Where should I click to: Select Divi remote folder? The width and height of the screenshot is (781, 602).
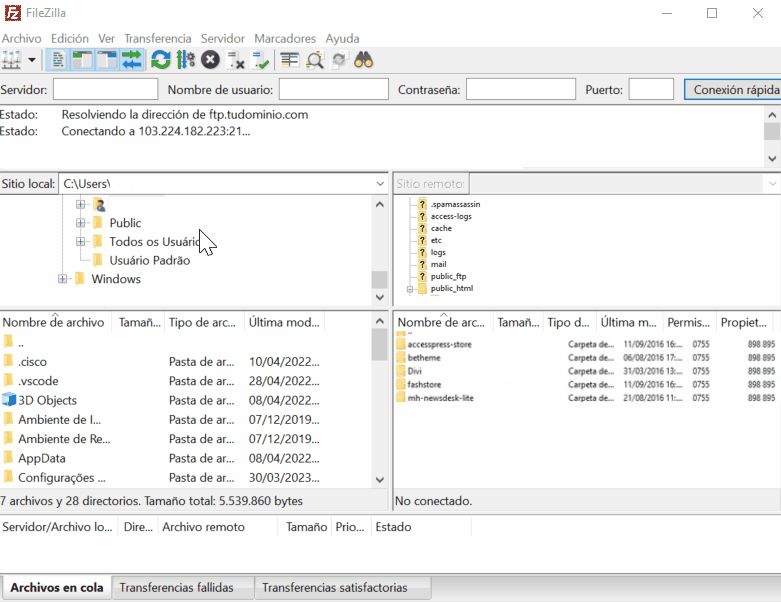point(414,371)
